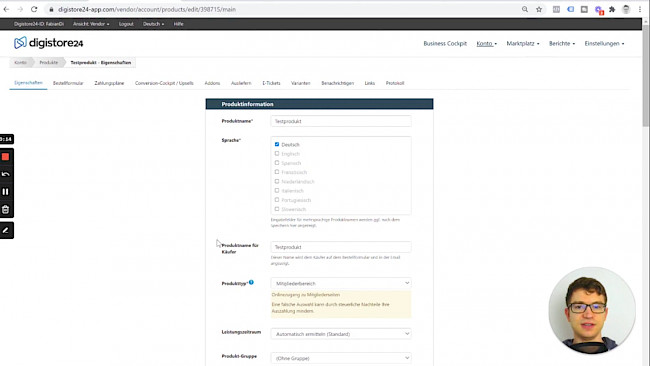The width and height of the screenshot is (650, 366).
Task: Delete recording with the trash icon
Action: pos(6,209)
